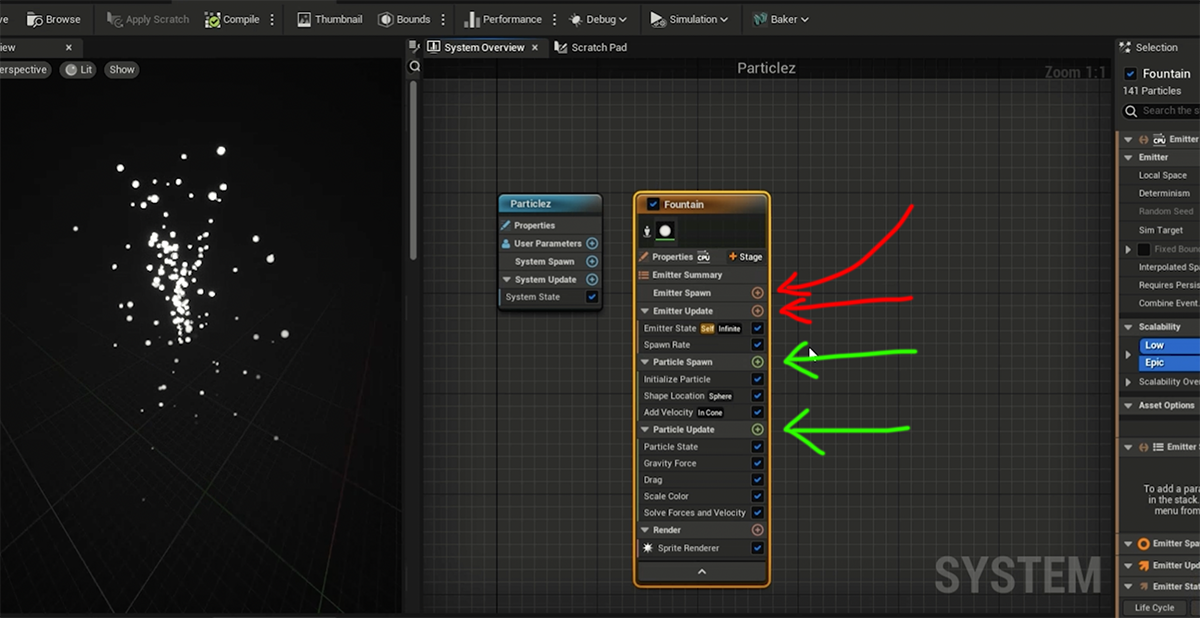
Task: Click the Thumbnail toolbar icon
Action: 329,19
